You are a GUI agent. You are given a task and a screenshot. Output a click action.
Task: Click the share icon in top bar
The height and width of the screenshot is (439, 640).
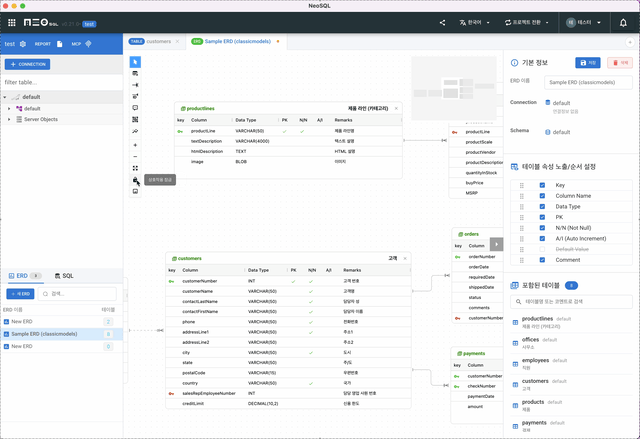tap(443, 22)
